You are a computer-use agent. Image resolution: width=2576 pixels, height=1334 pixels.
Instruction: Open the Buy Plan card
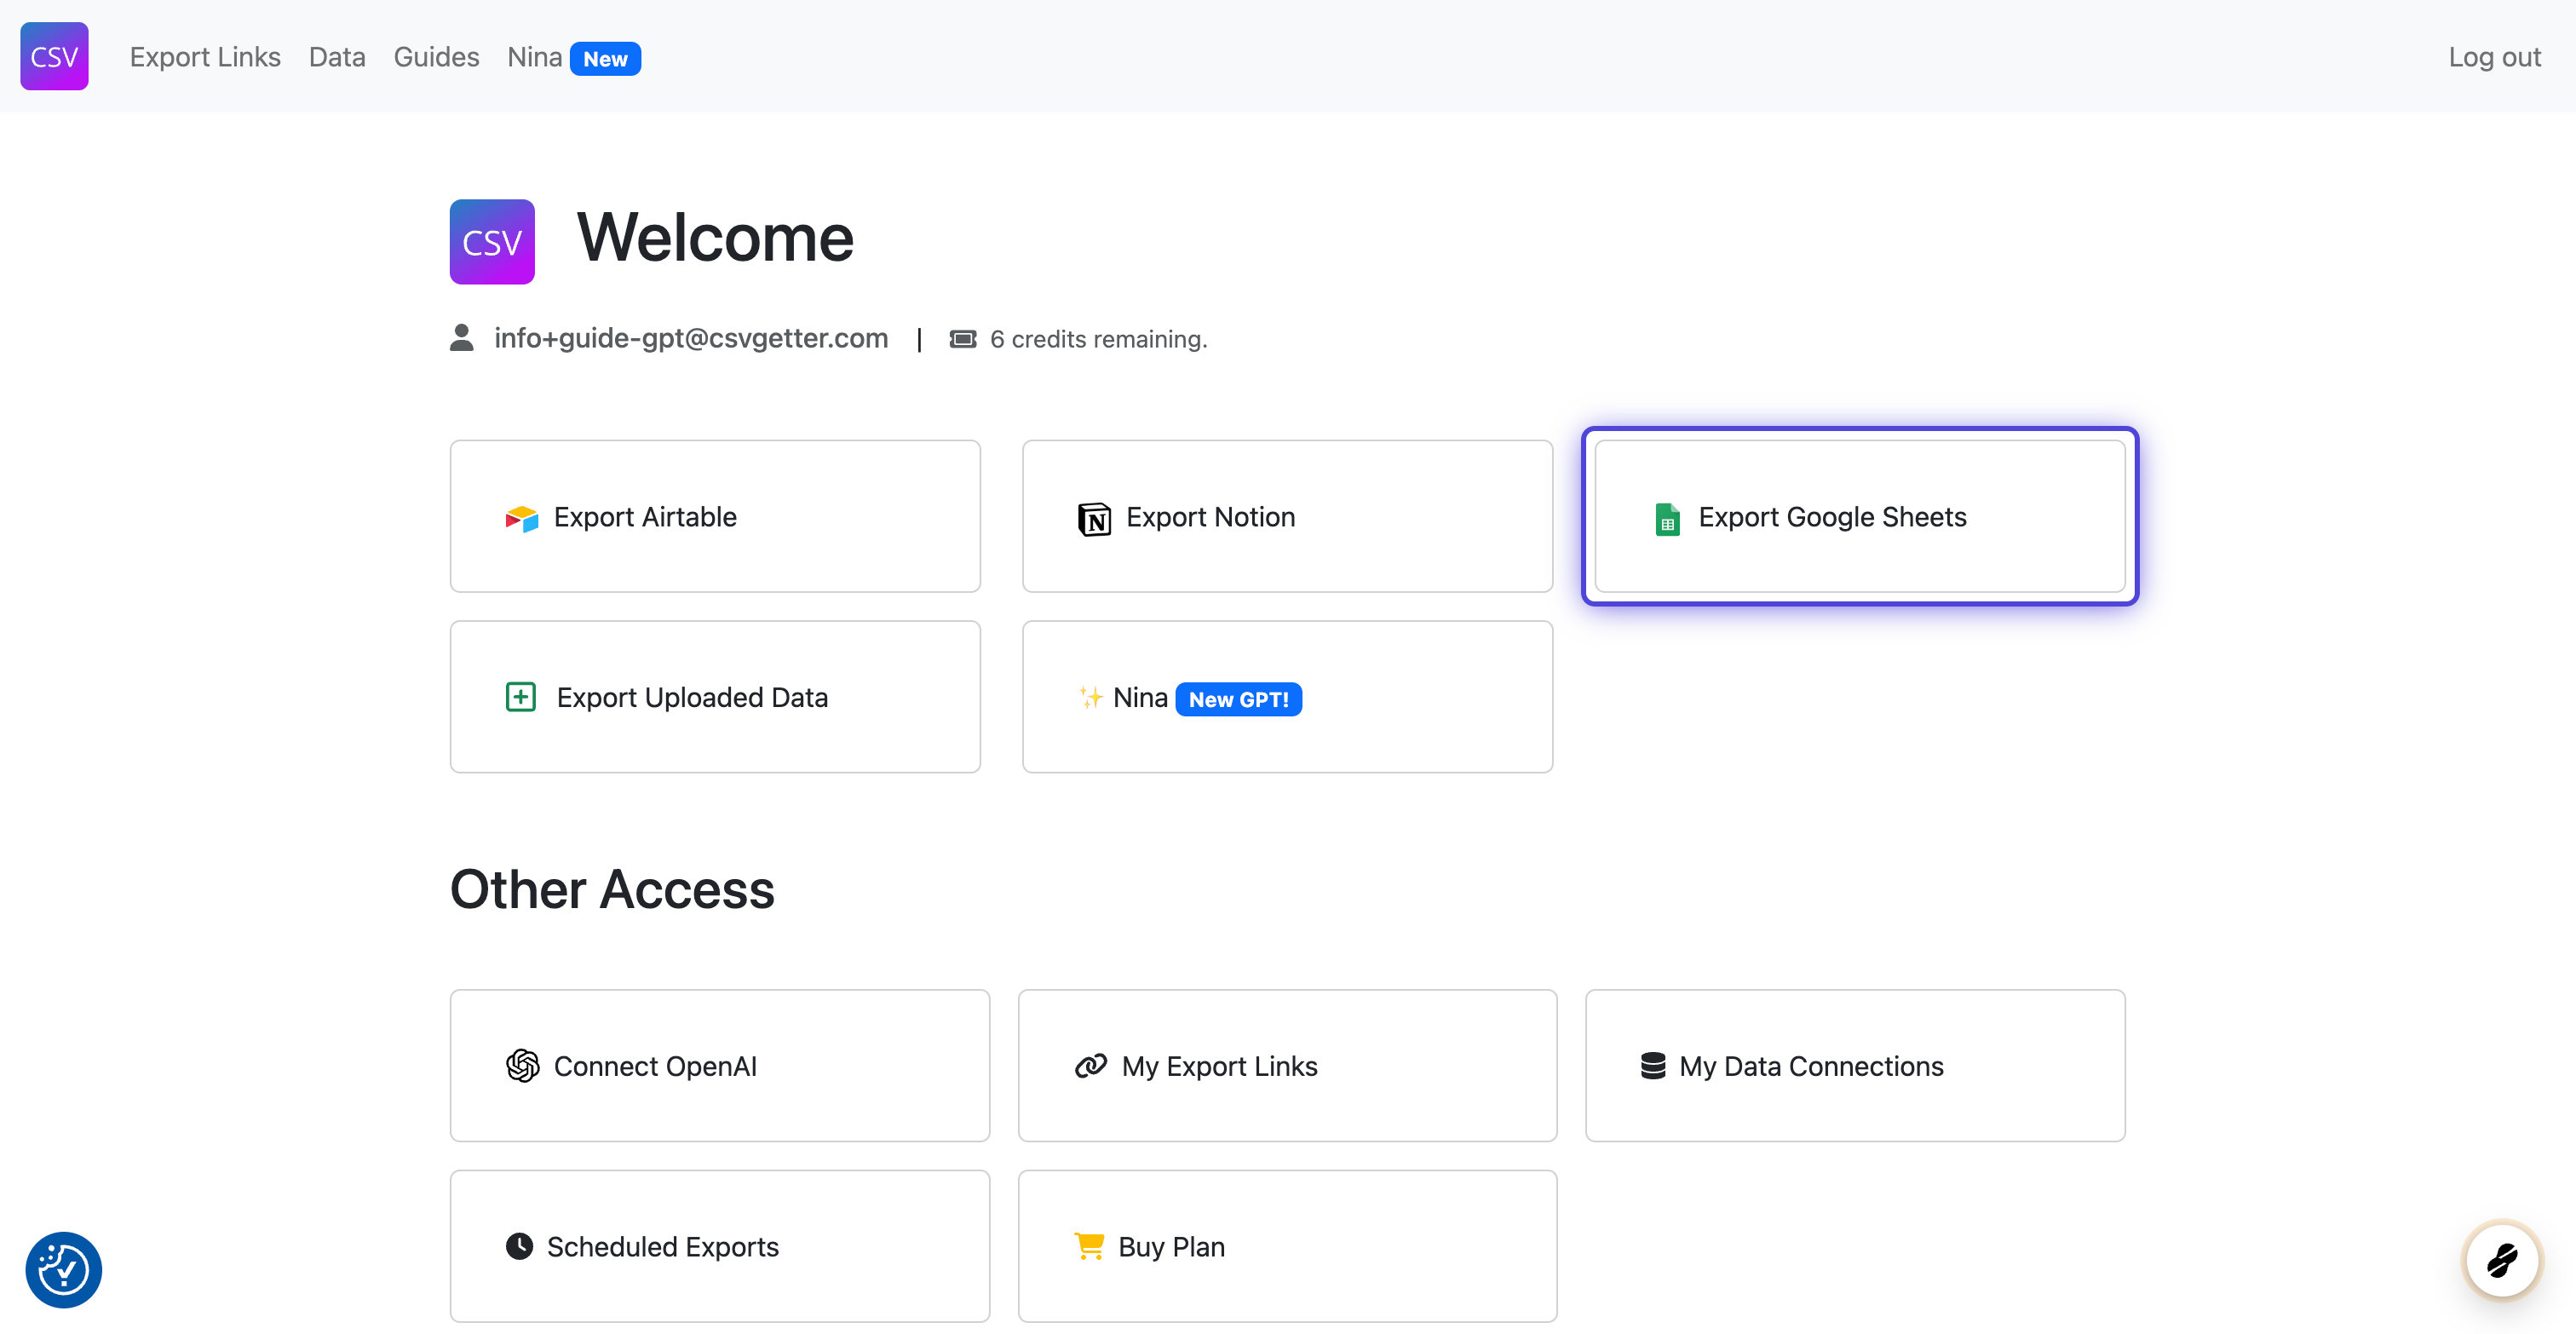click(x=1287, y=1246)
